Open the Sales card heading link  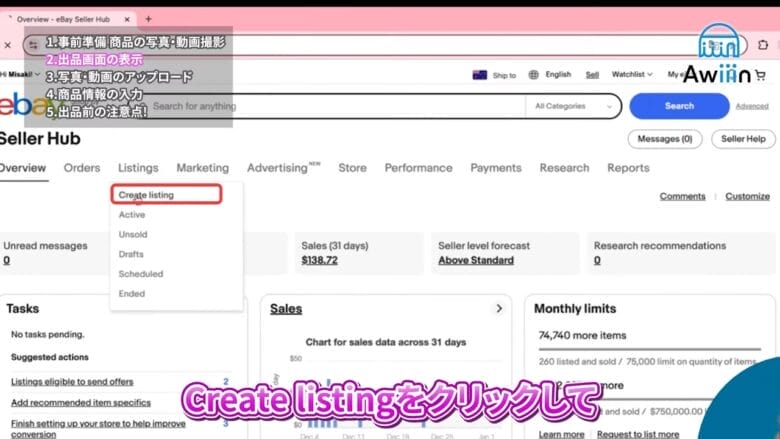point(286,309)
